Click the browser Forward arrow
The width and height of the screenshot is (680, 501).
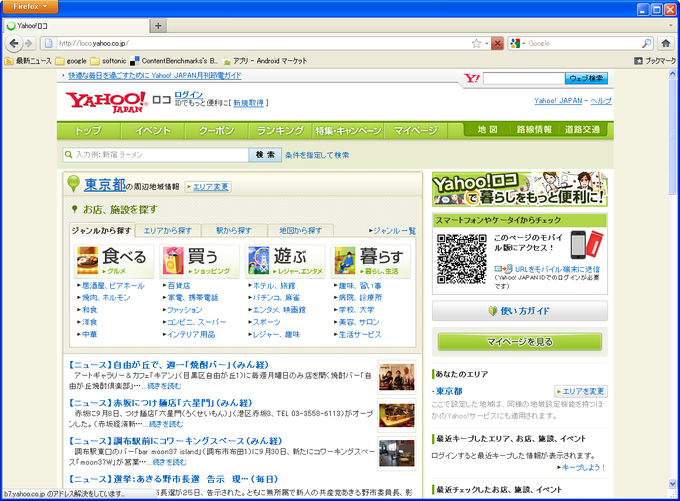[x=29, y=43]
